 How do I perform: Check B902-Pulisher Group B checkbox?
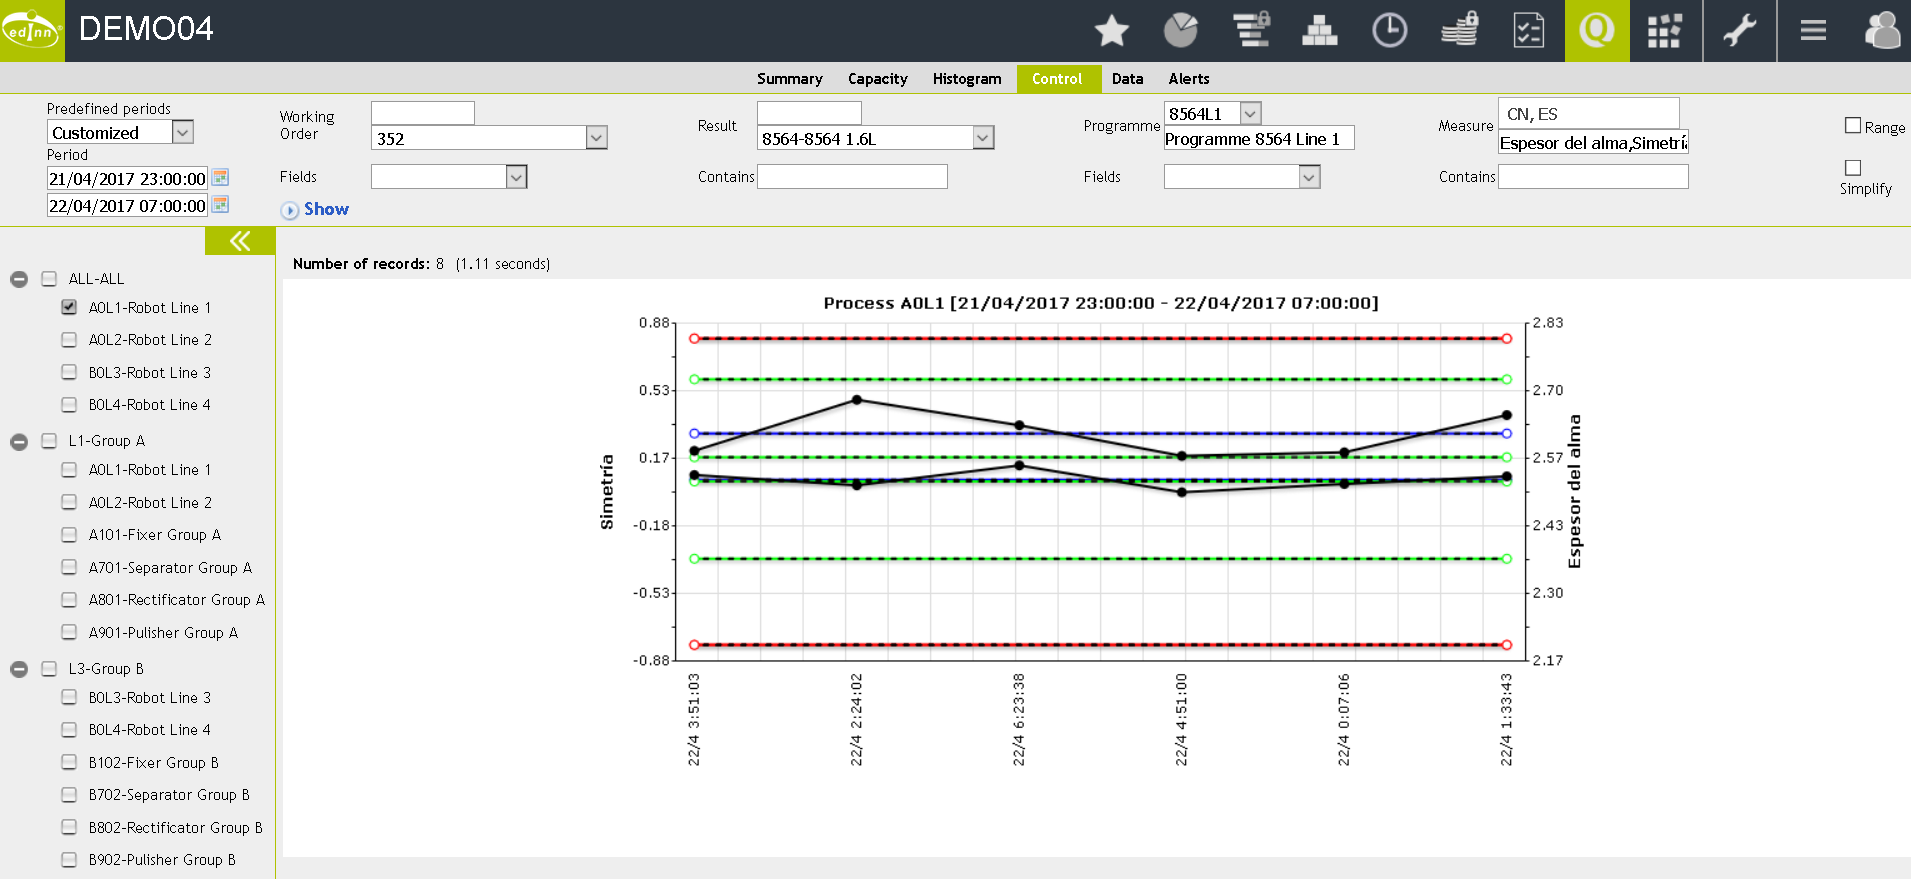69,860
